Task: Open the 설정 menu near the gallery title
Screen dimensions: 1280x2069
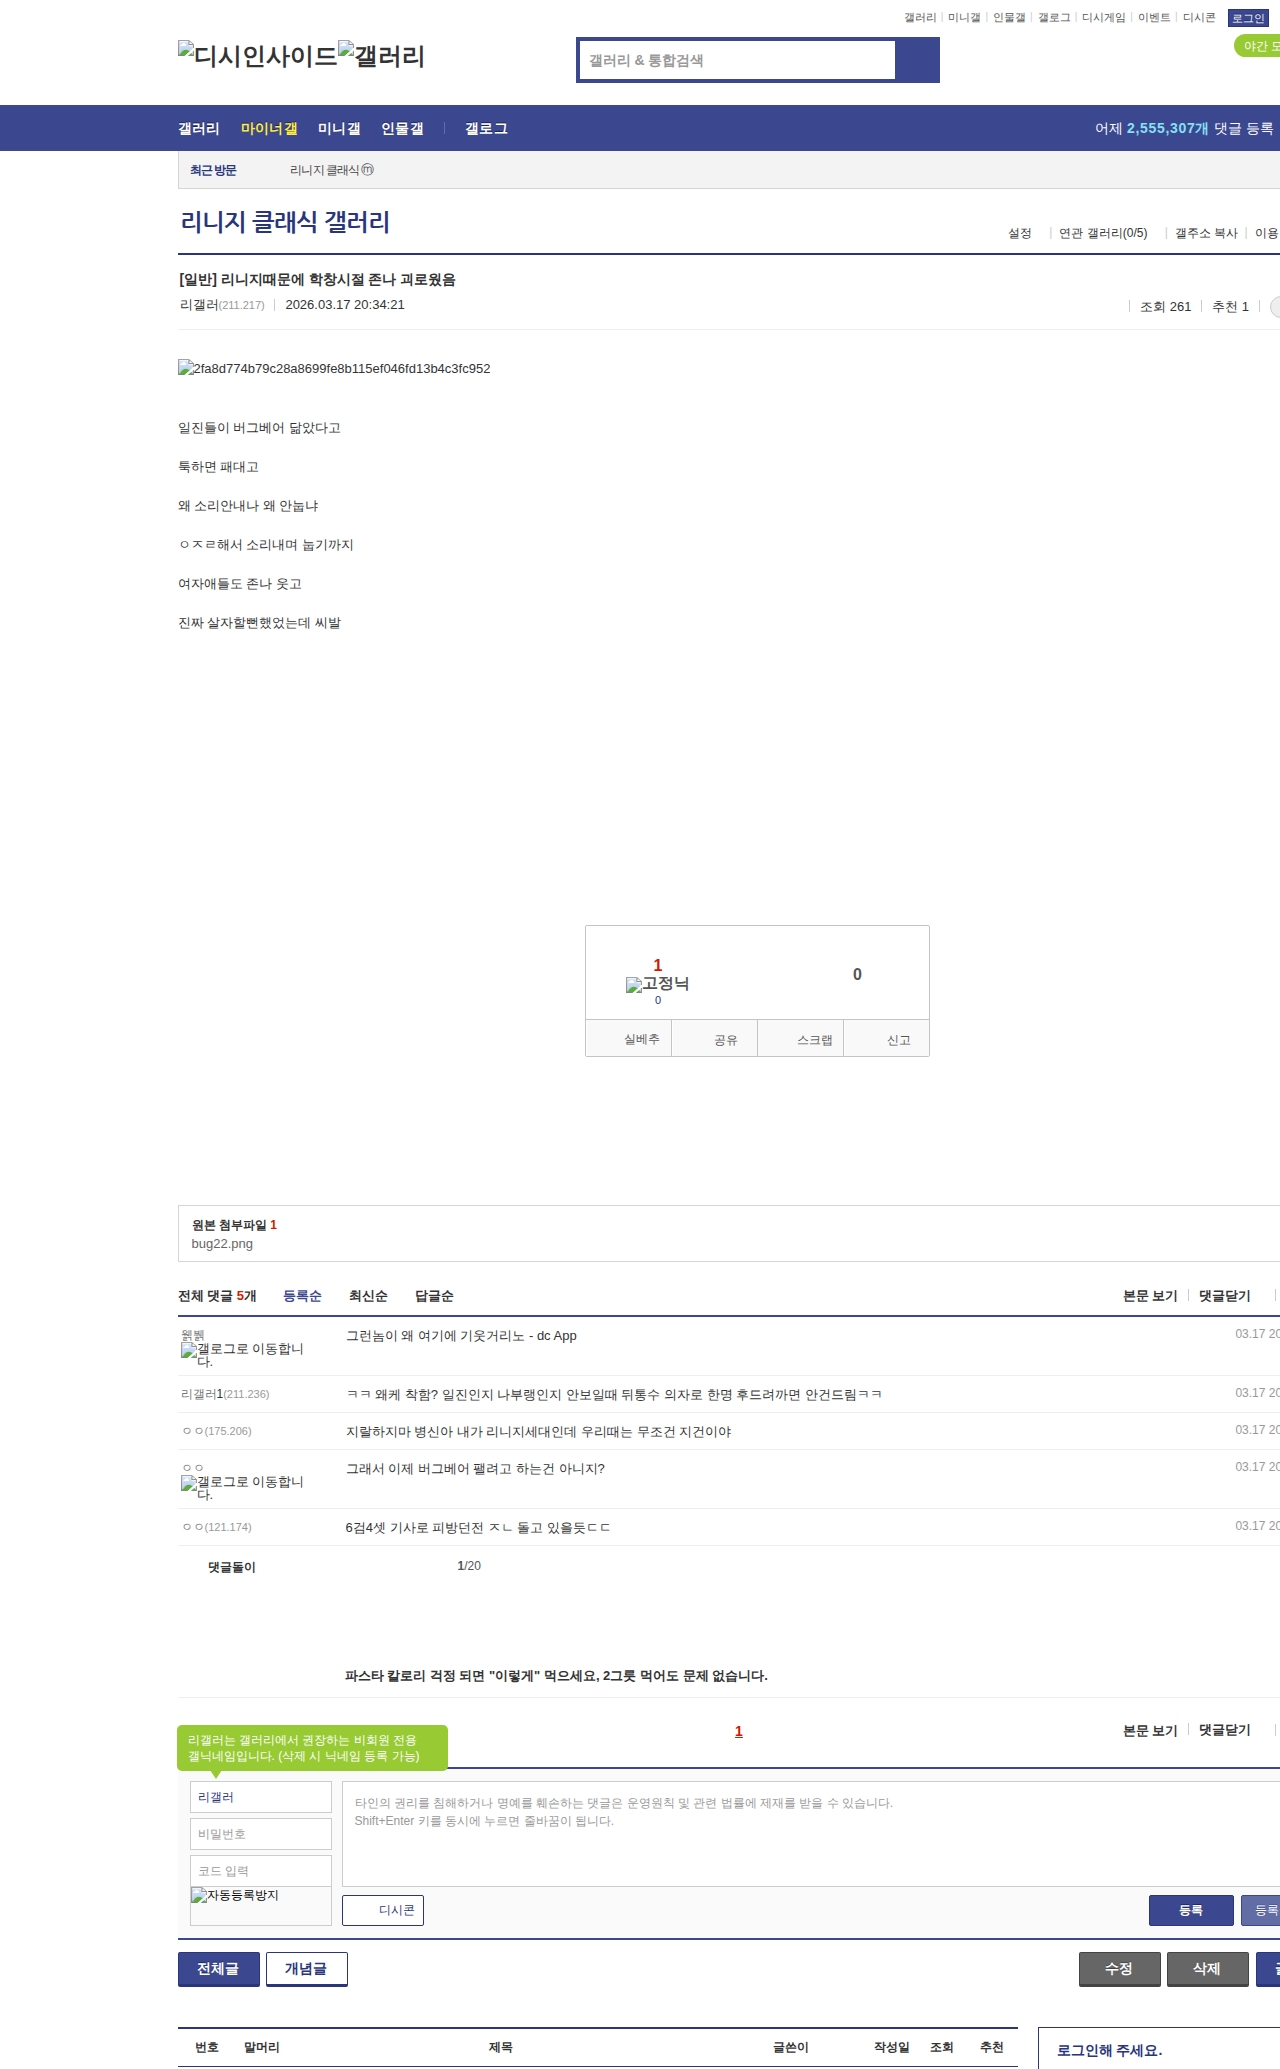Action: coord(1020,233)
